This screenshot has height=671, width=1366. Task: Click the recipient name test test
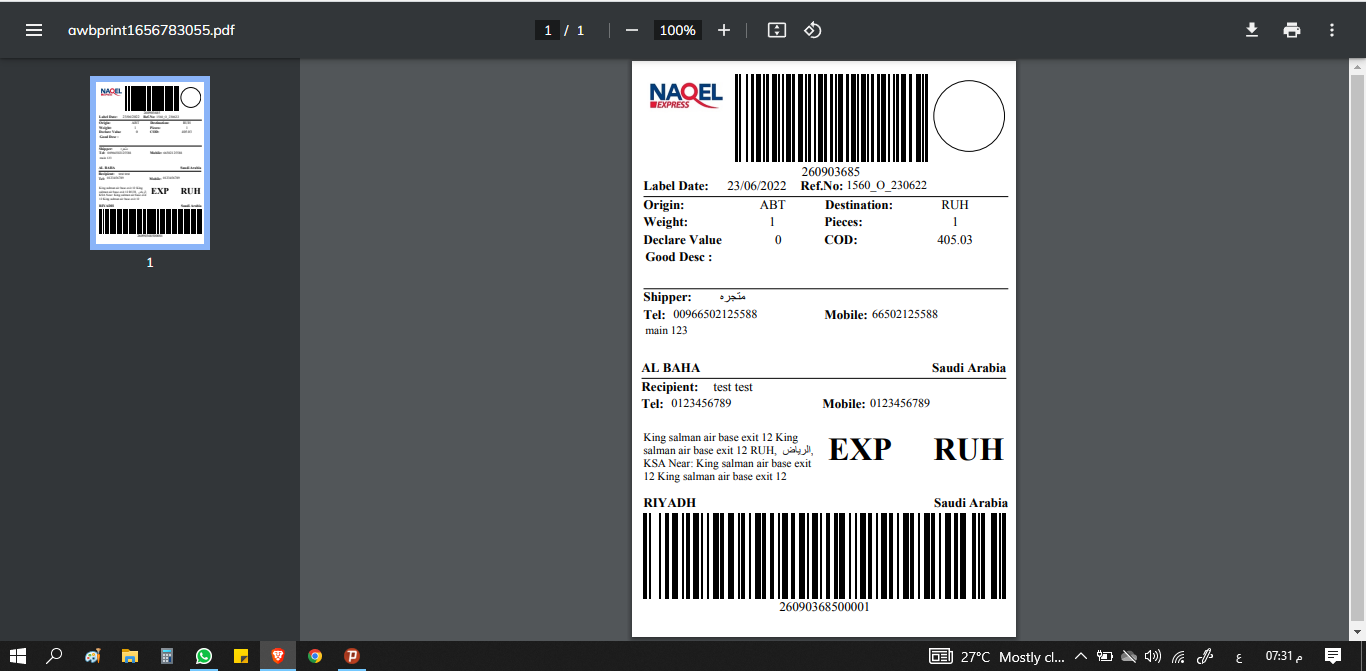[x=733, y=387]
